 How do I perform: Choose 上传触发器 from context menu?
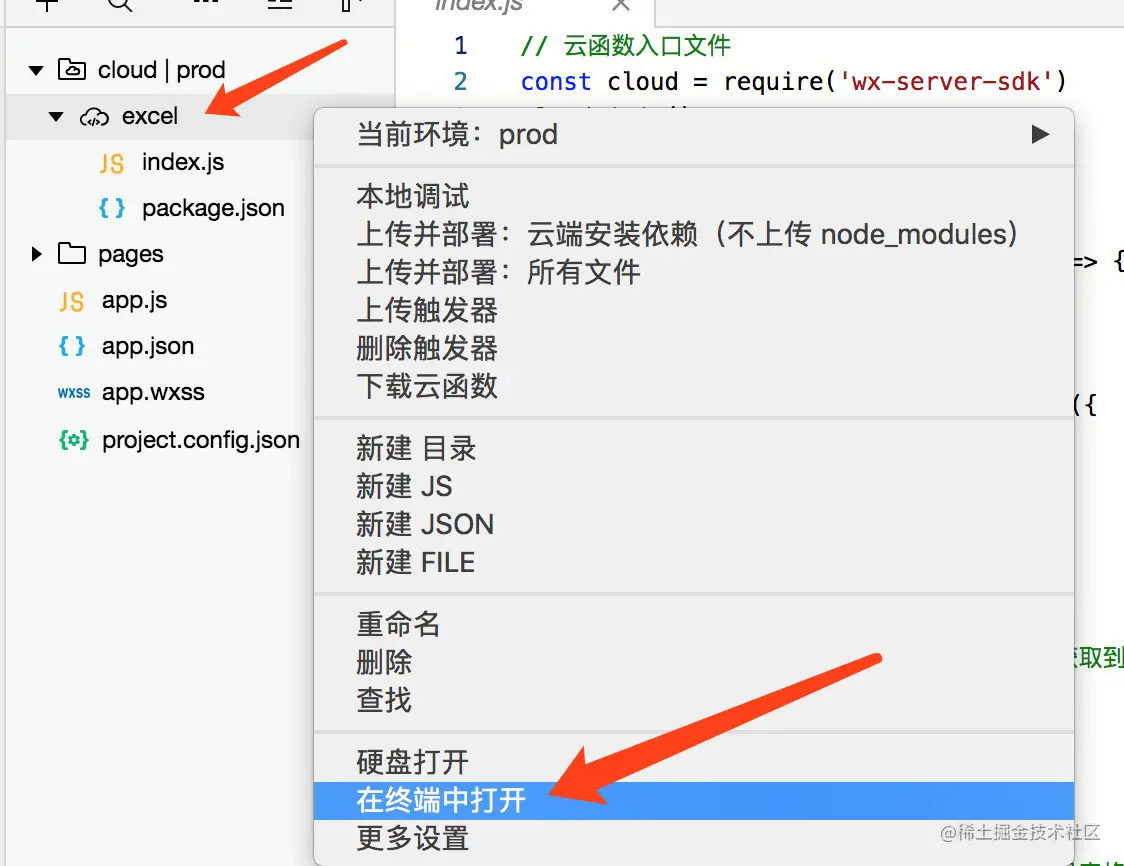point(694,310)
